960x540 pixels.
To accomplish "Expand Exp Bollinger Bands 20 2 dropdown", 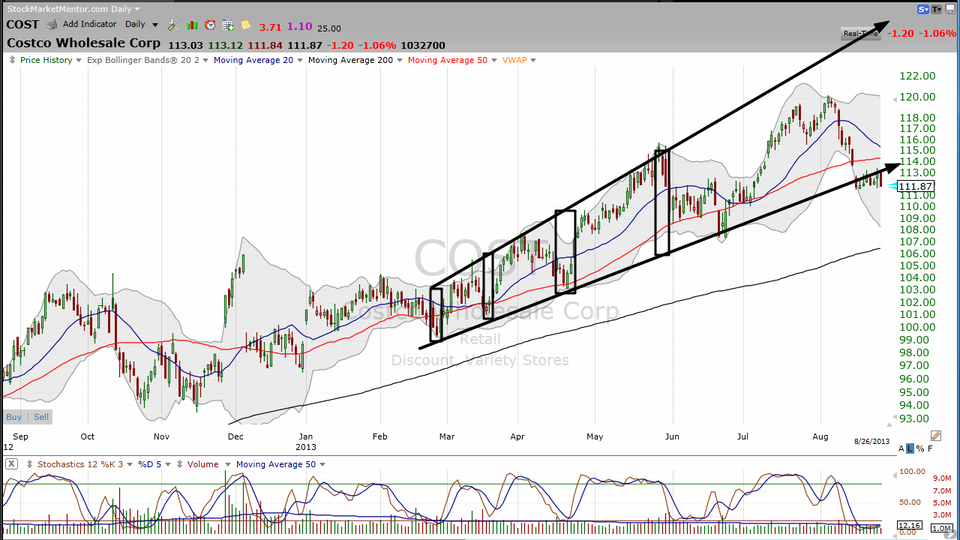I will click(205, 60).
